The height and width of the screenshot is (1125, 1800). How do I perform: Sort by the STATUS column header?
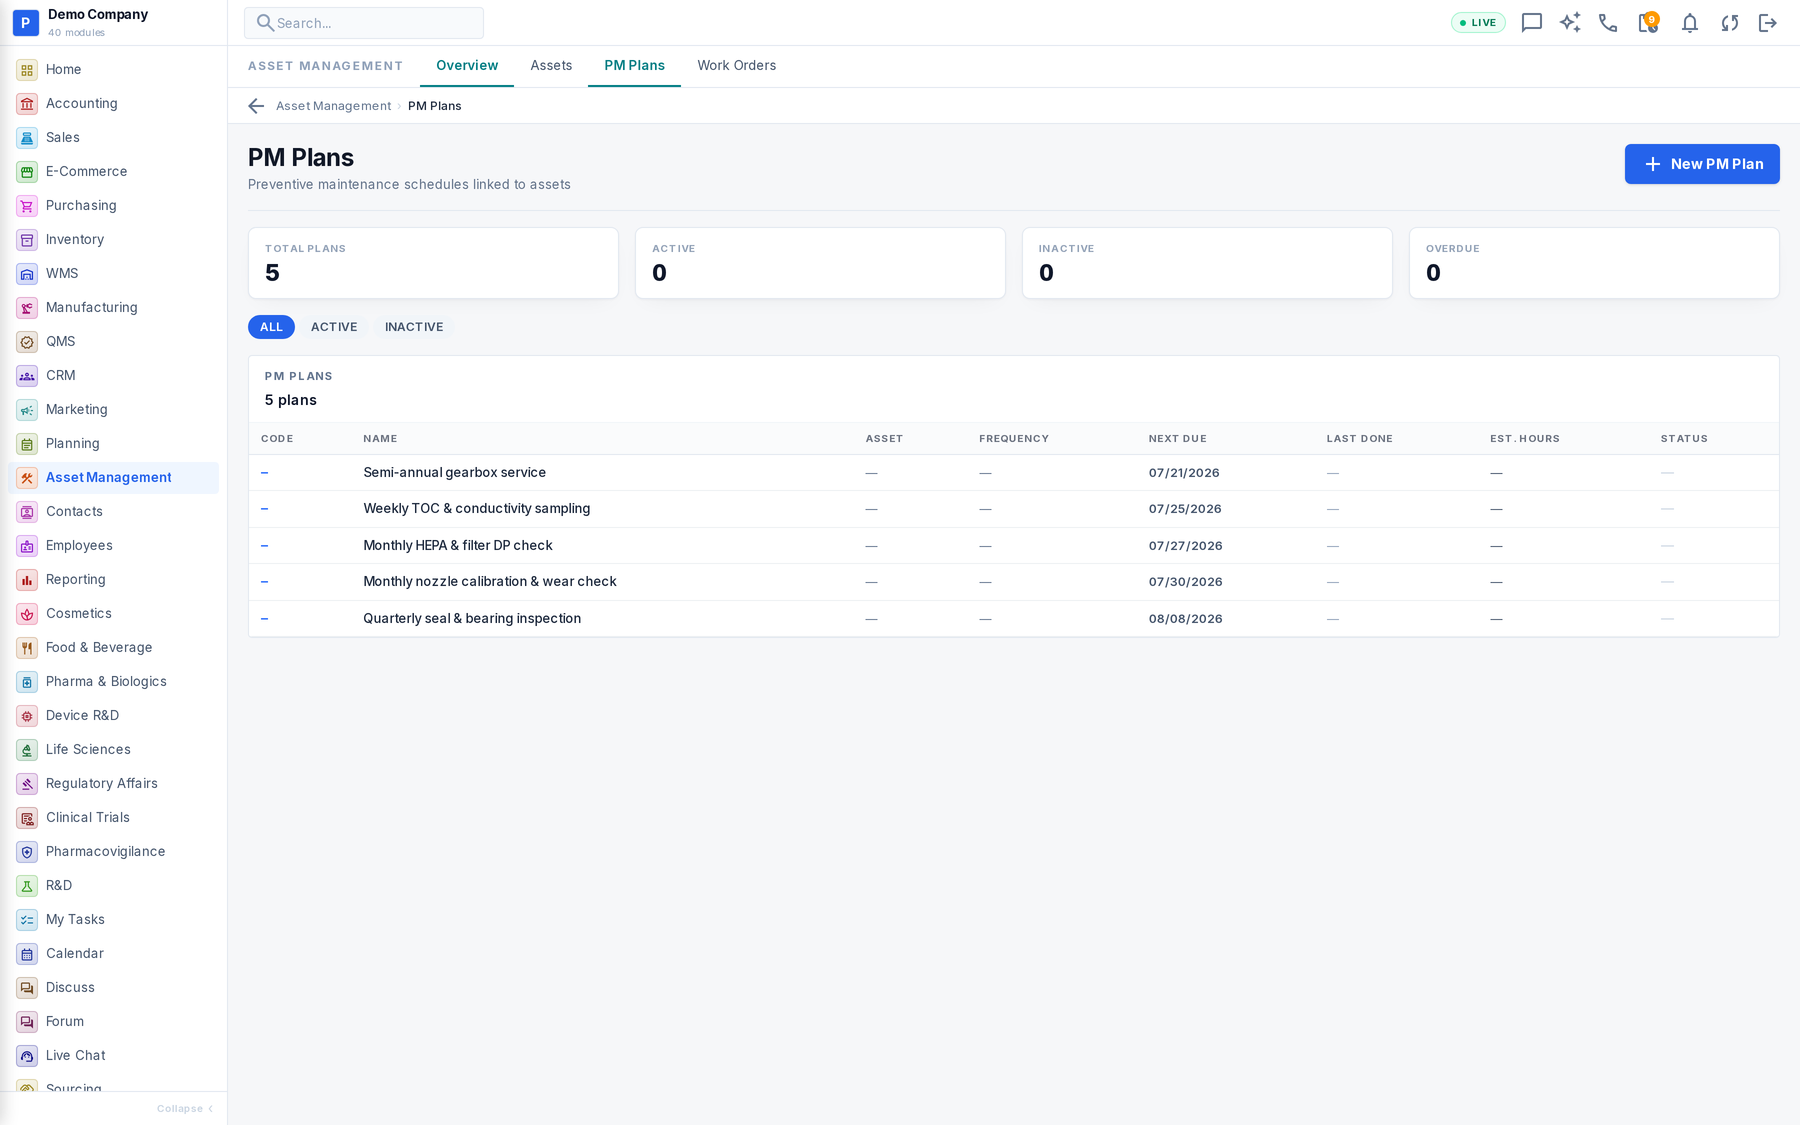click(x=1684, y=439)
